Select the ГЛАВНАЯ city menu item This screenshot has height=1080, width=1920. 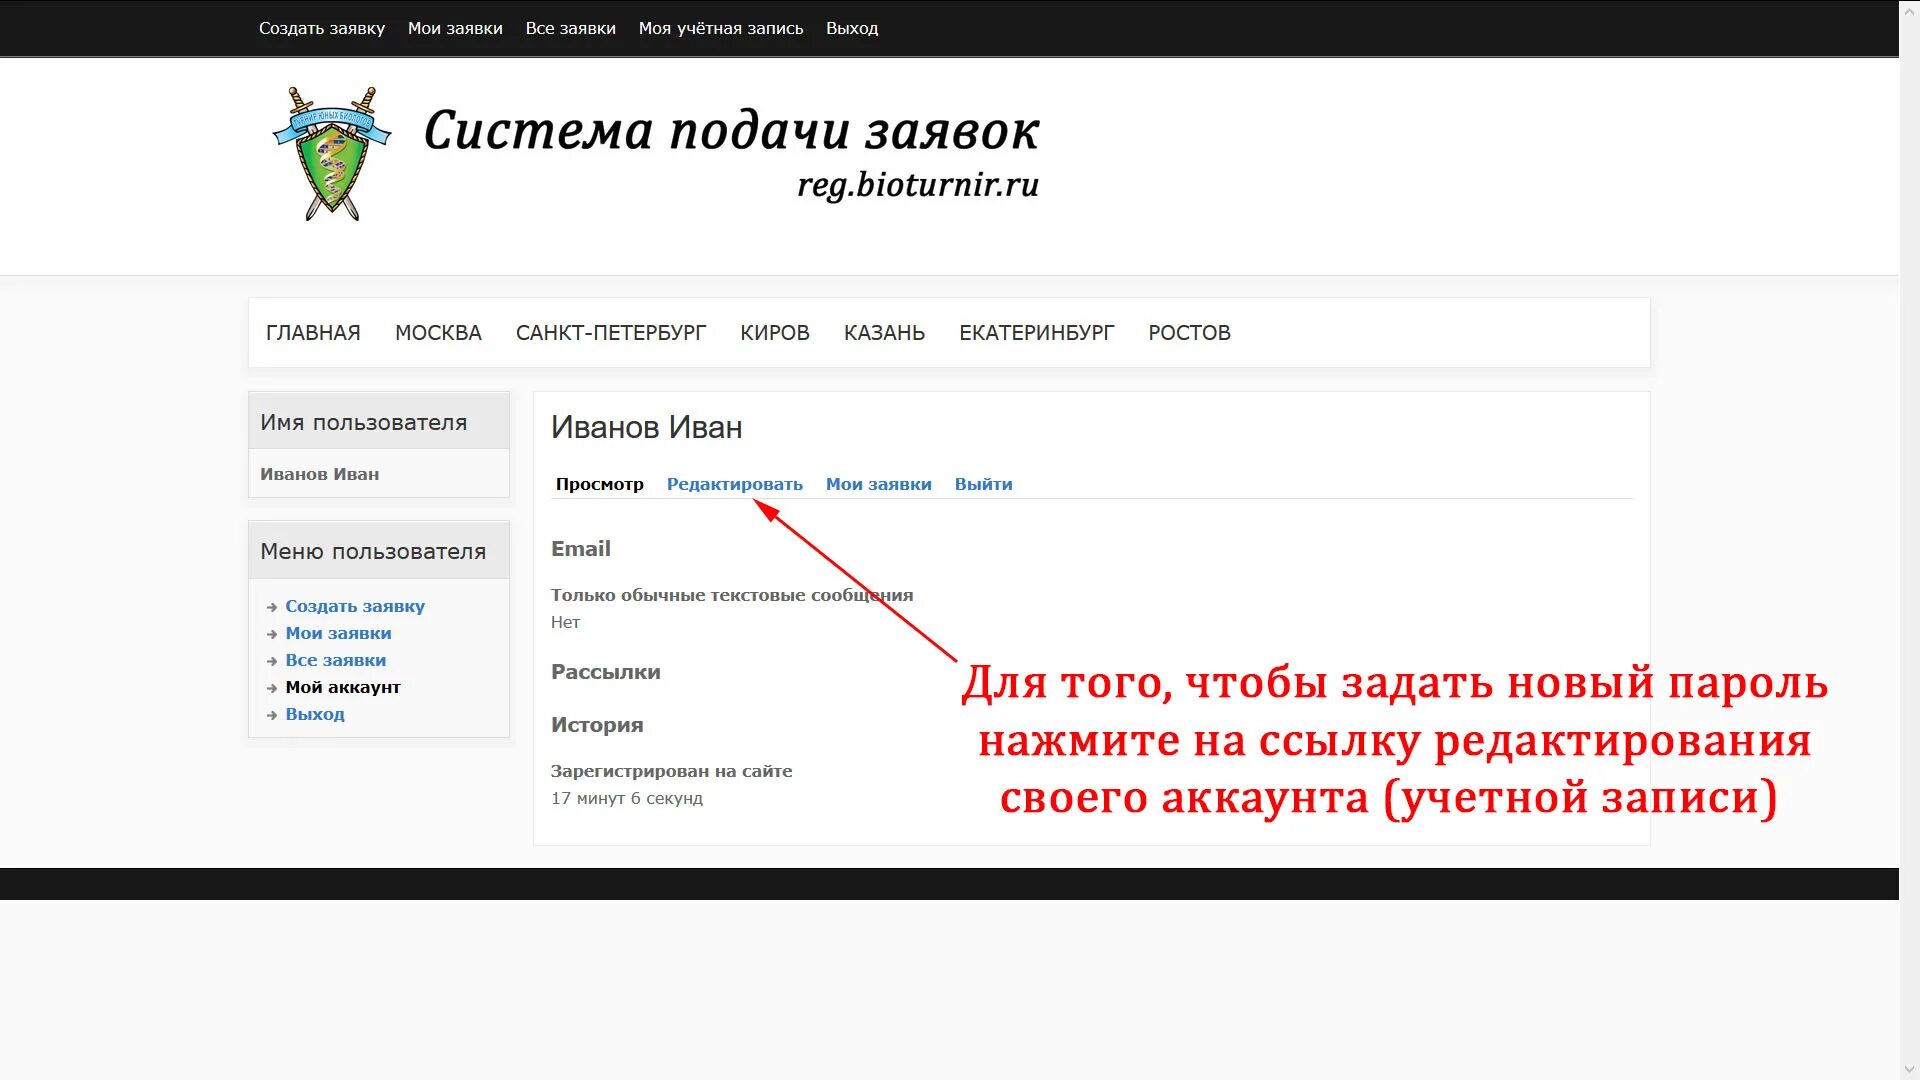click(313, 333)
